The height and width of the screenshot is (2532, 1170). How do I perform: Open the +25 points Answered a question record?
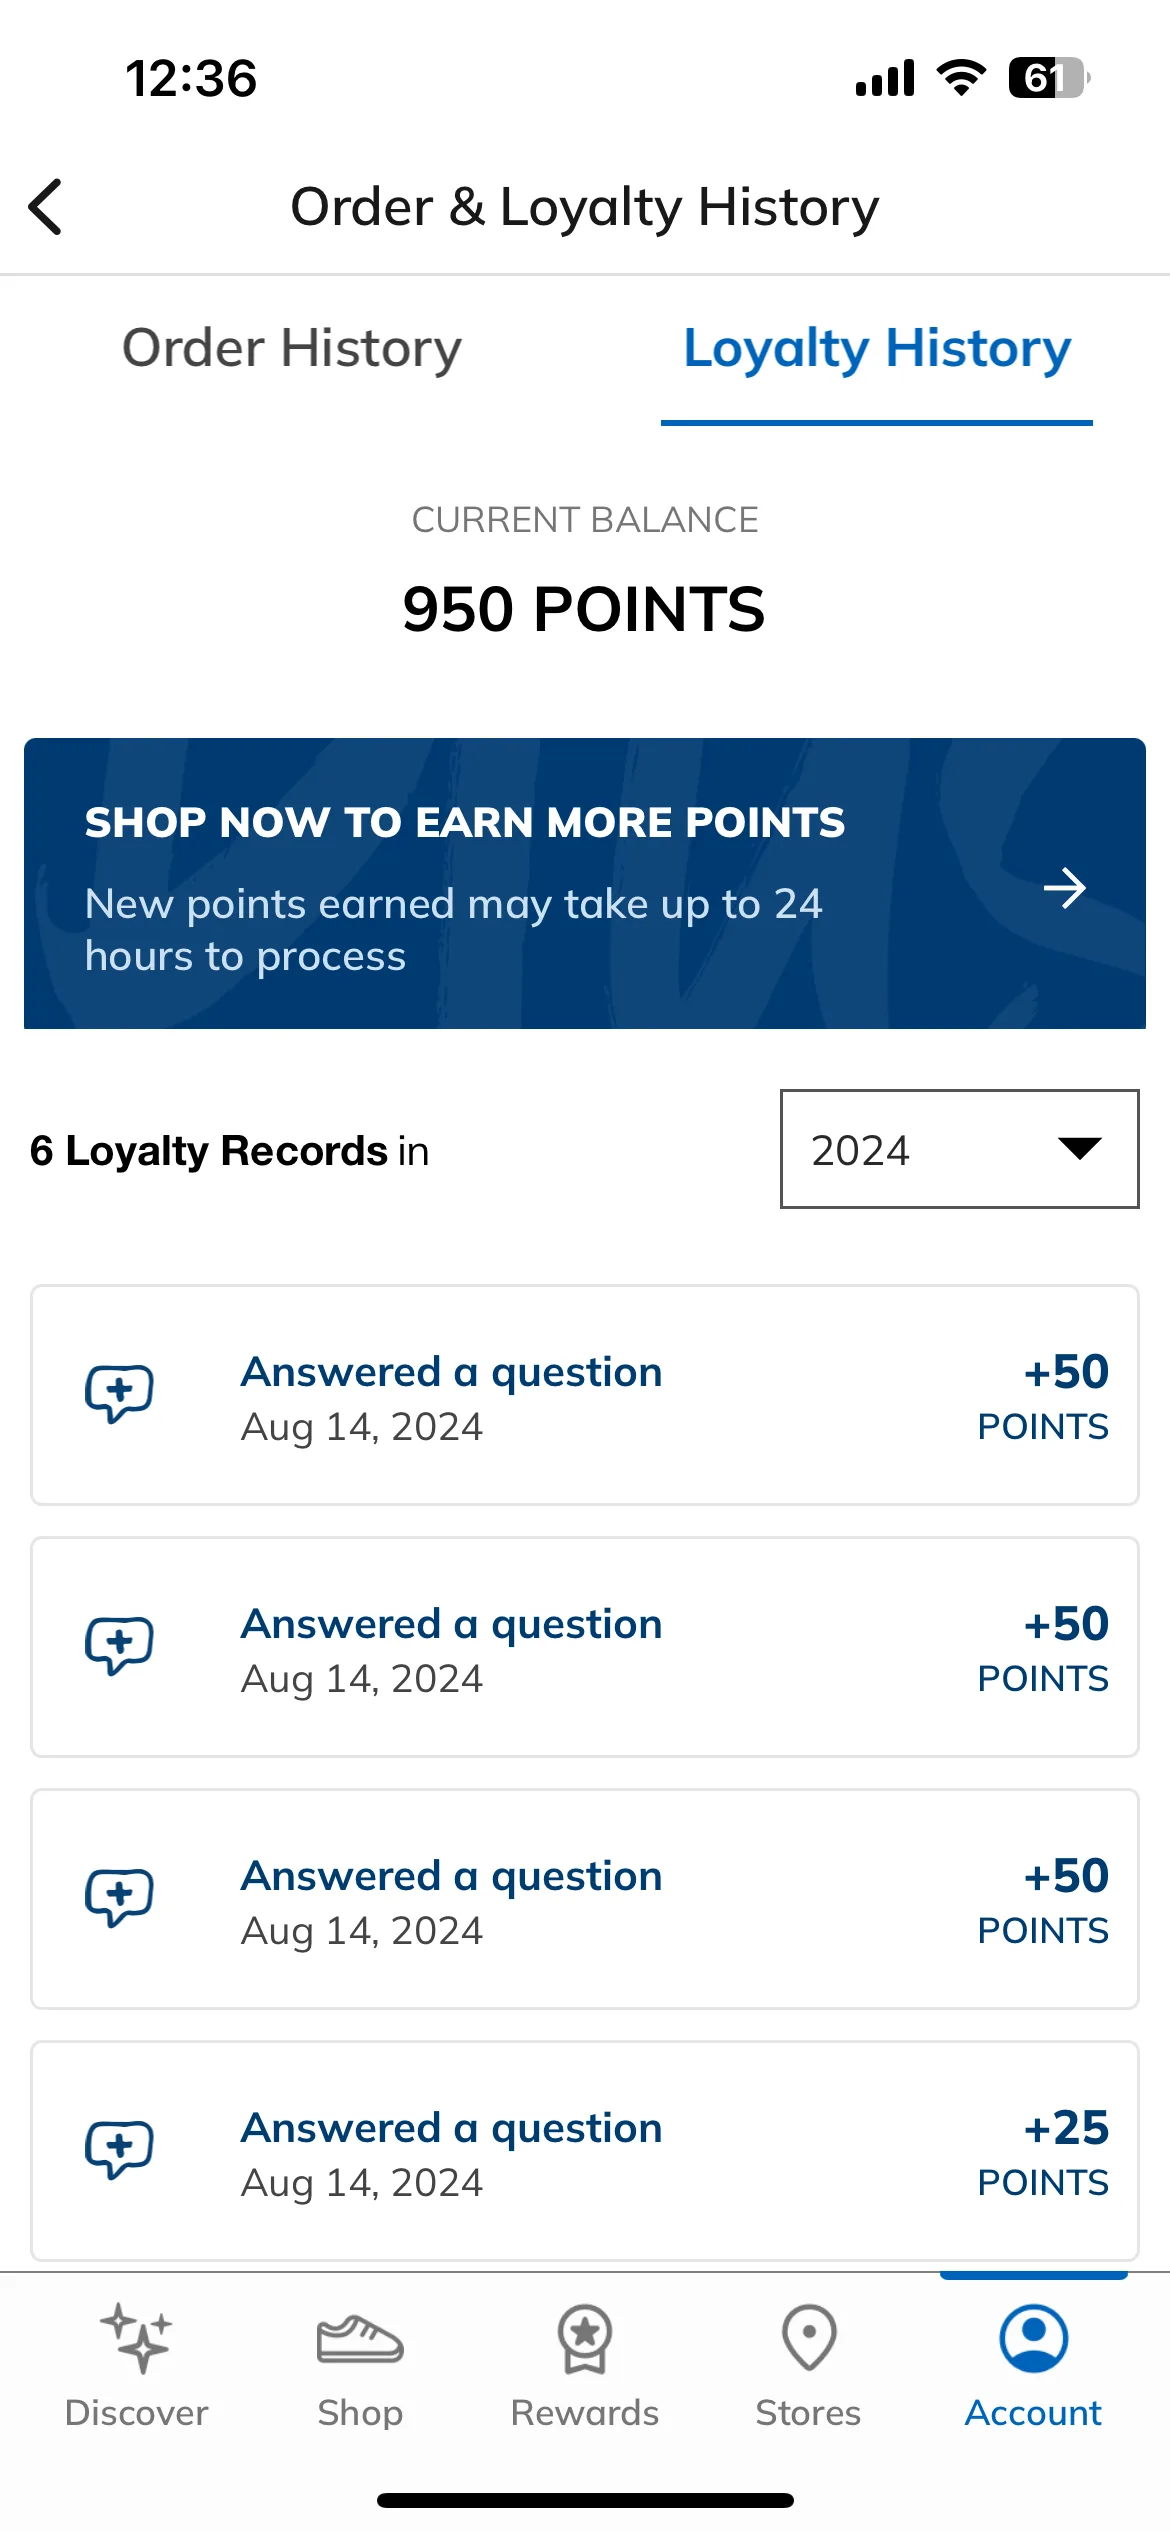click(x=585, y=2151)
